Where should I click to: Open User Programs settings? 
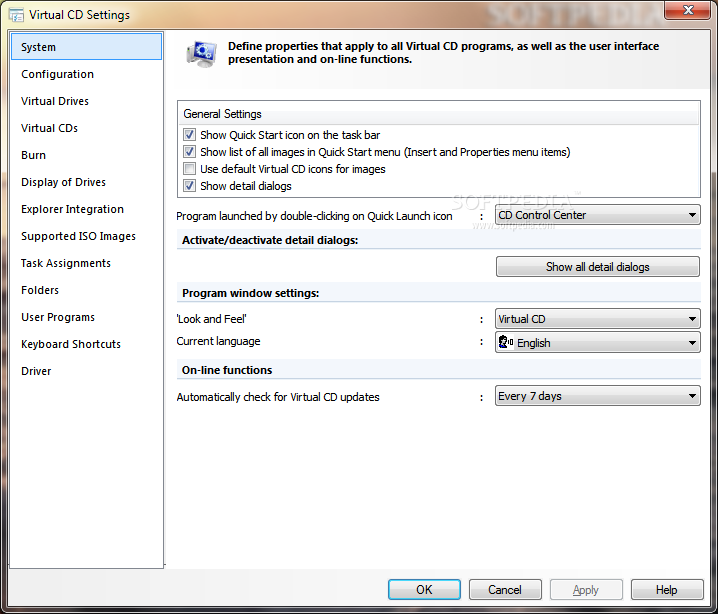pos(87,317)
